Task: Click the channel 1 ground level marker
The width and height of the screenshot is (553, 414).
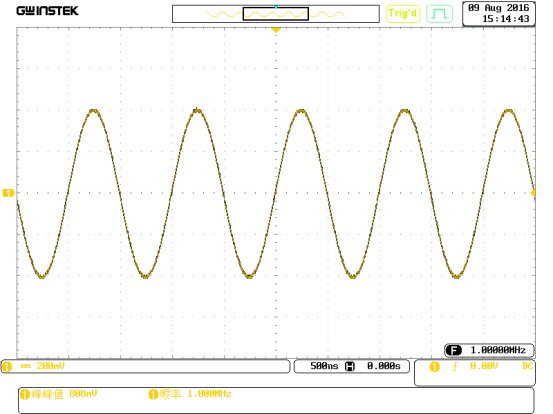Action: coord(8,193)
